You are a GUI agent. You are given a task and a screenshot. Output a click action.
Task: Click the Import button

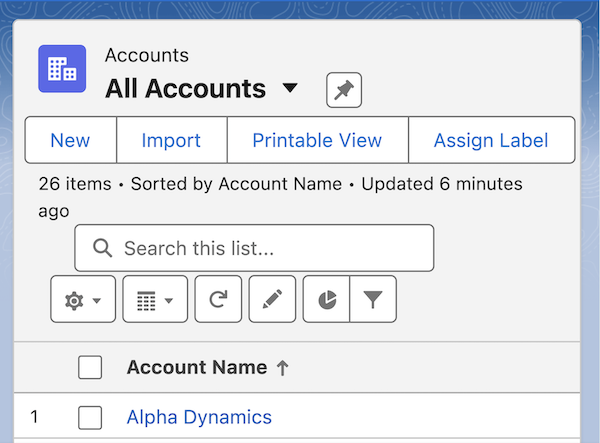pos(171,140)
